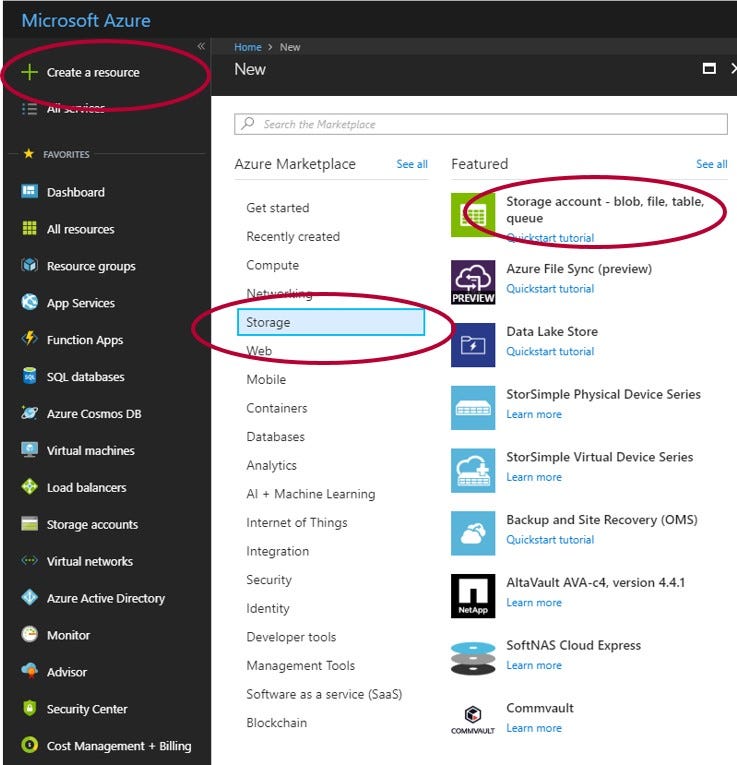Click the Azure File Sync preview icon
The image size is (737, 765).
click(473, 282)
